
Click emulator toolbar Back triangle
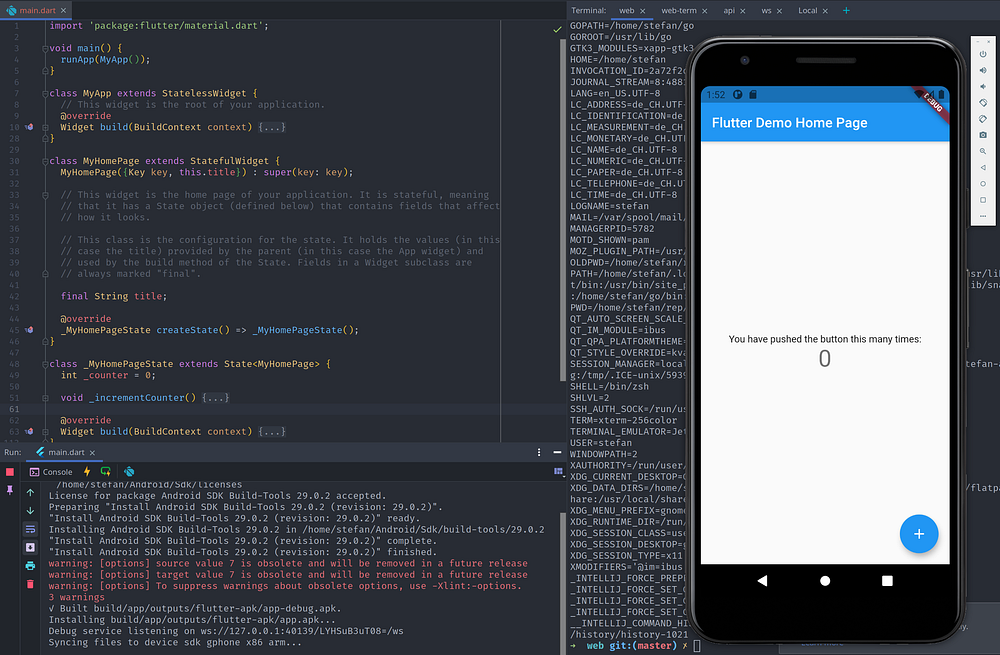pyautogui.click(x=983, y=168)
